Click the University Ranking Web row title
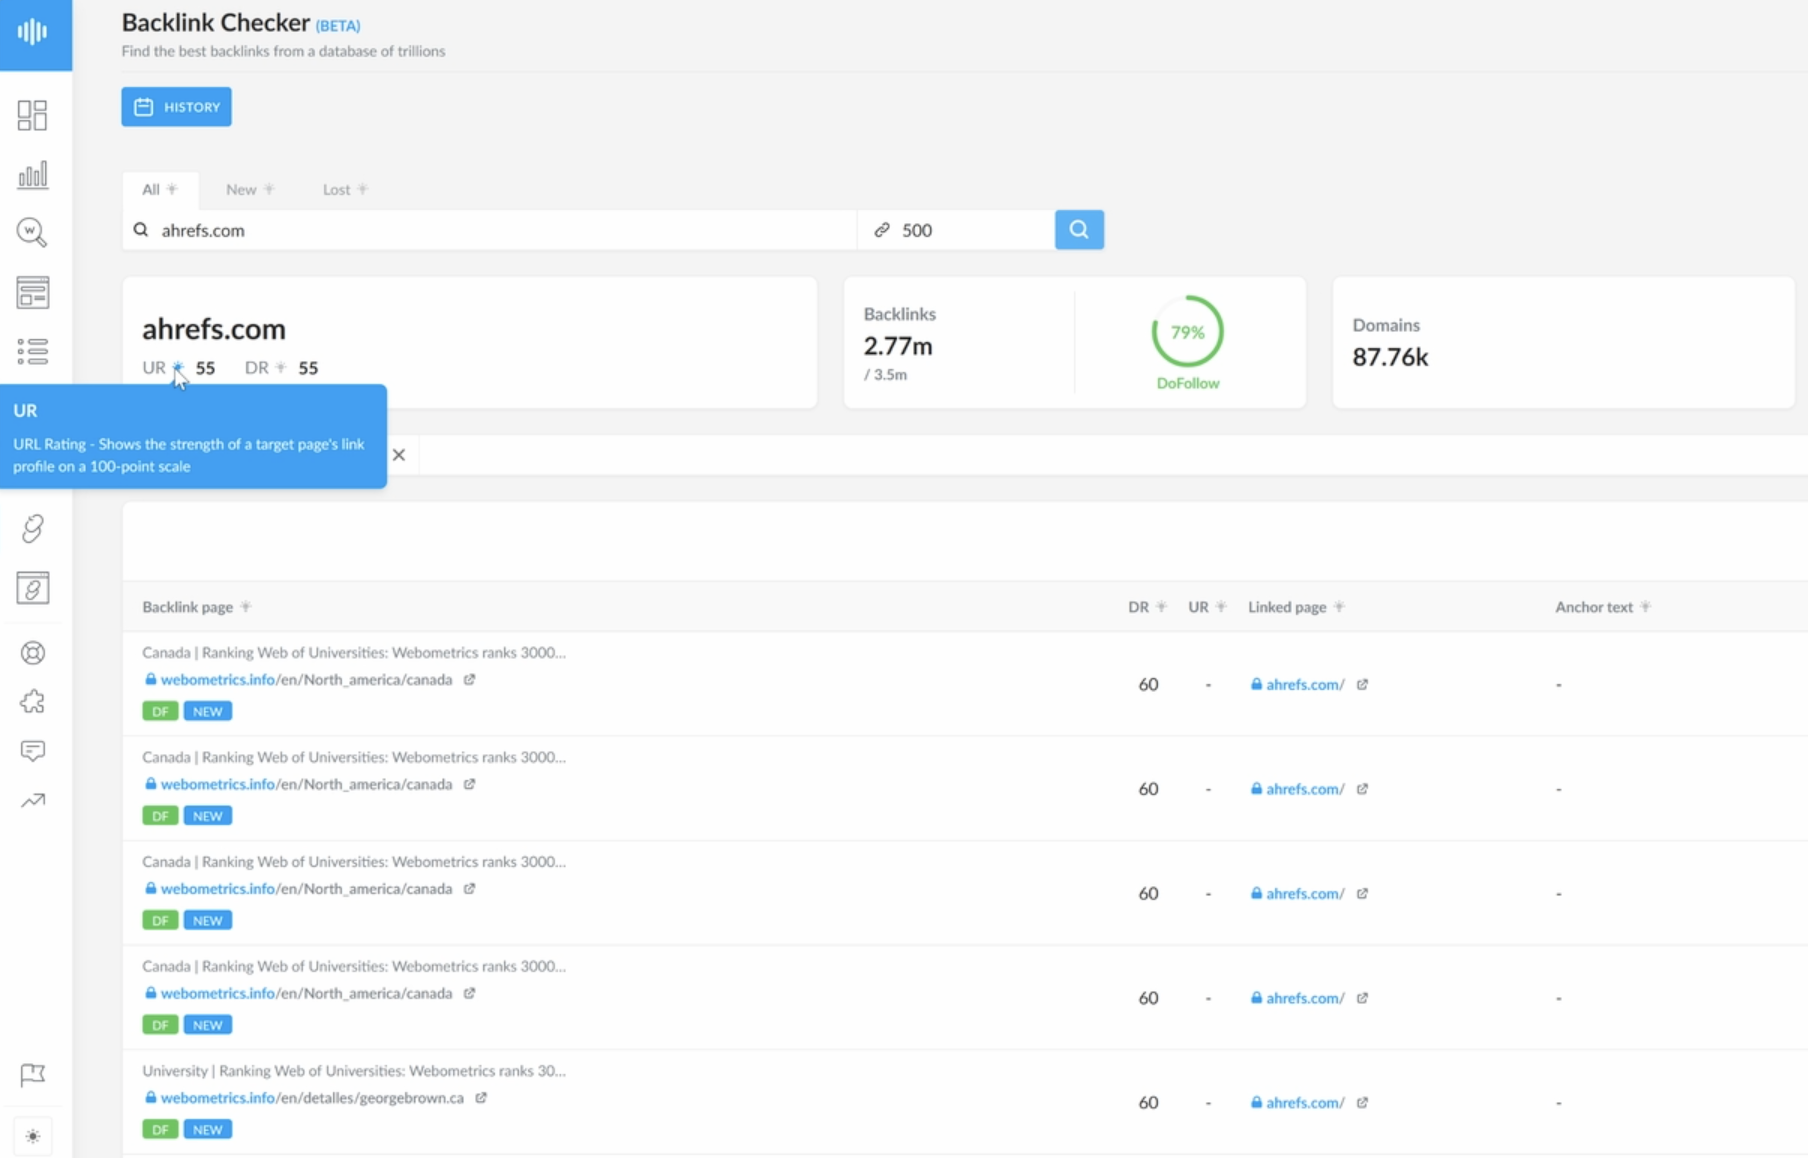 click(354, 1070)
